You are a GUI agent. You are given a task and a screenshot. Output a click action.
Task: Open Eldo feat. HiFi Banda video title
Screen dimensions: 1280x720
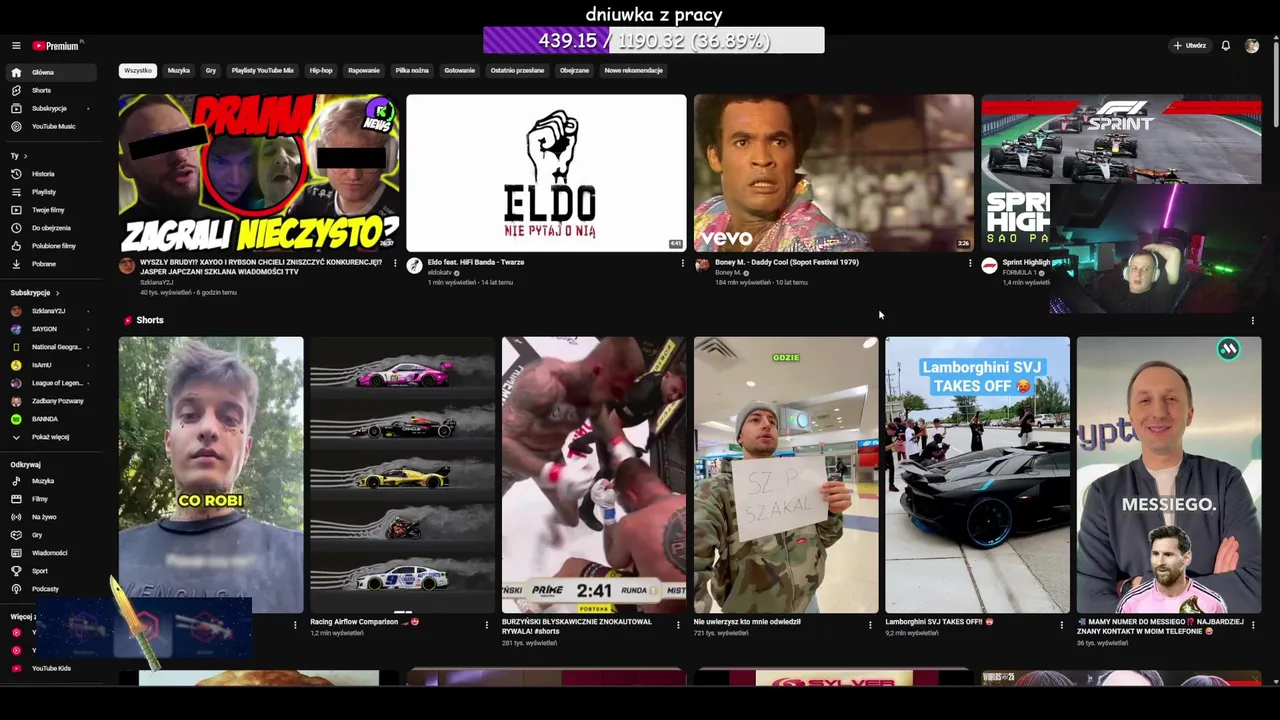pyautogui.click(x=476, y=262)
